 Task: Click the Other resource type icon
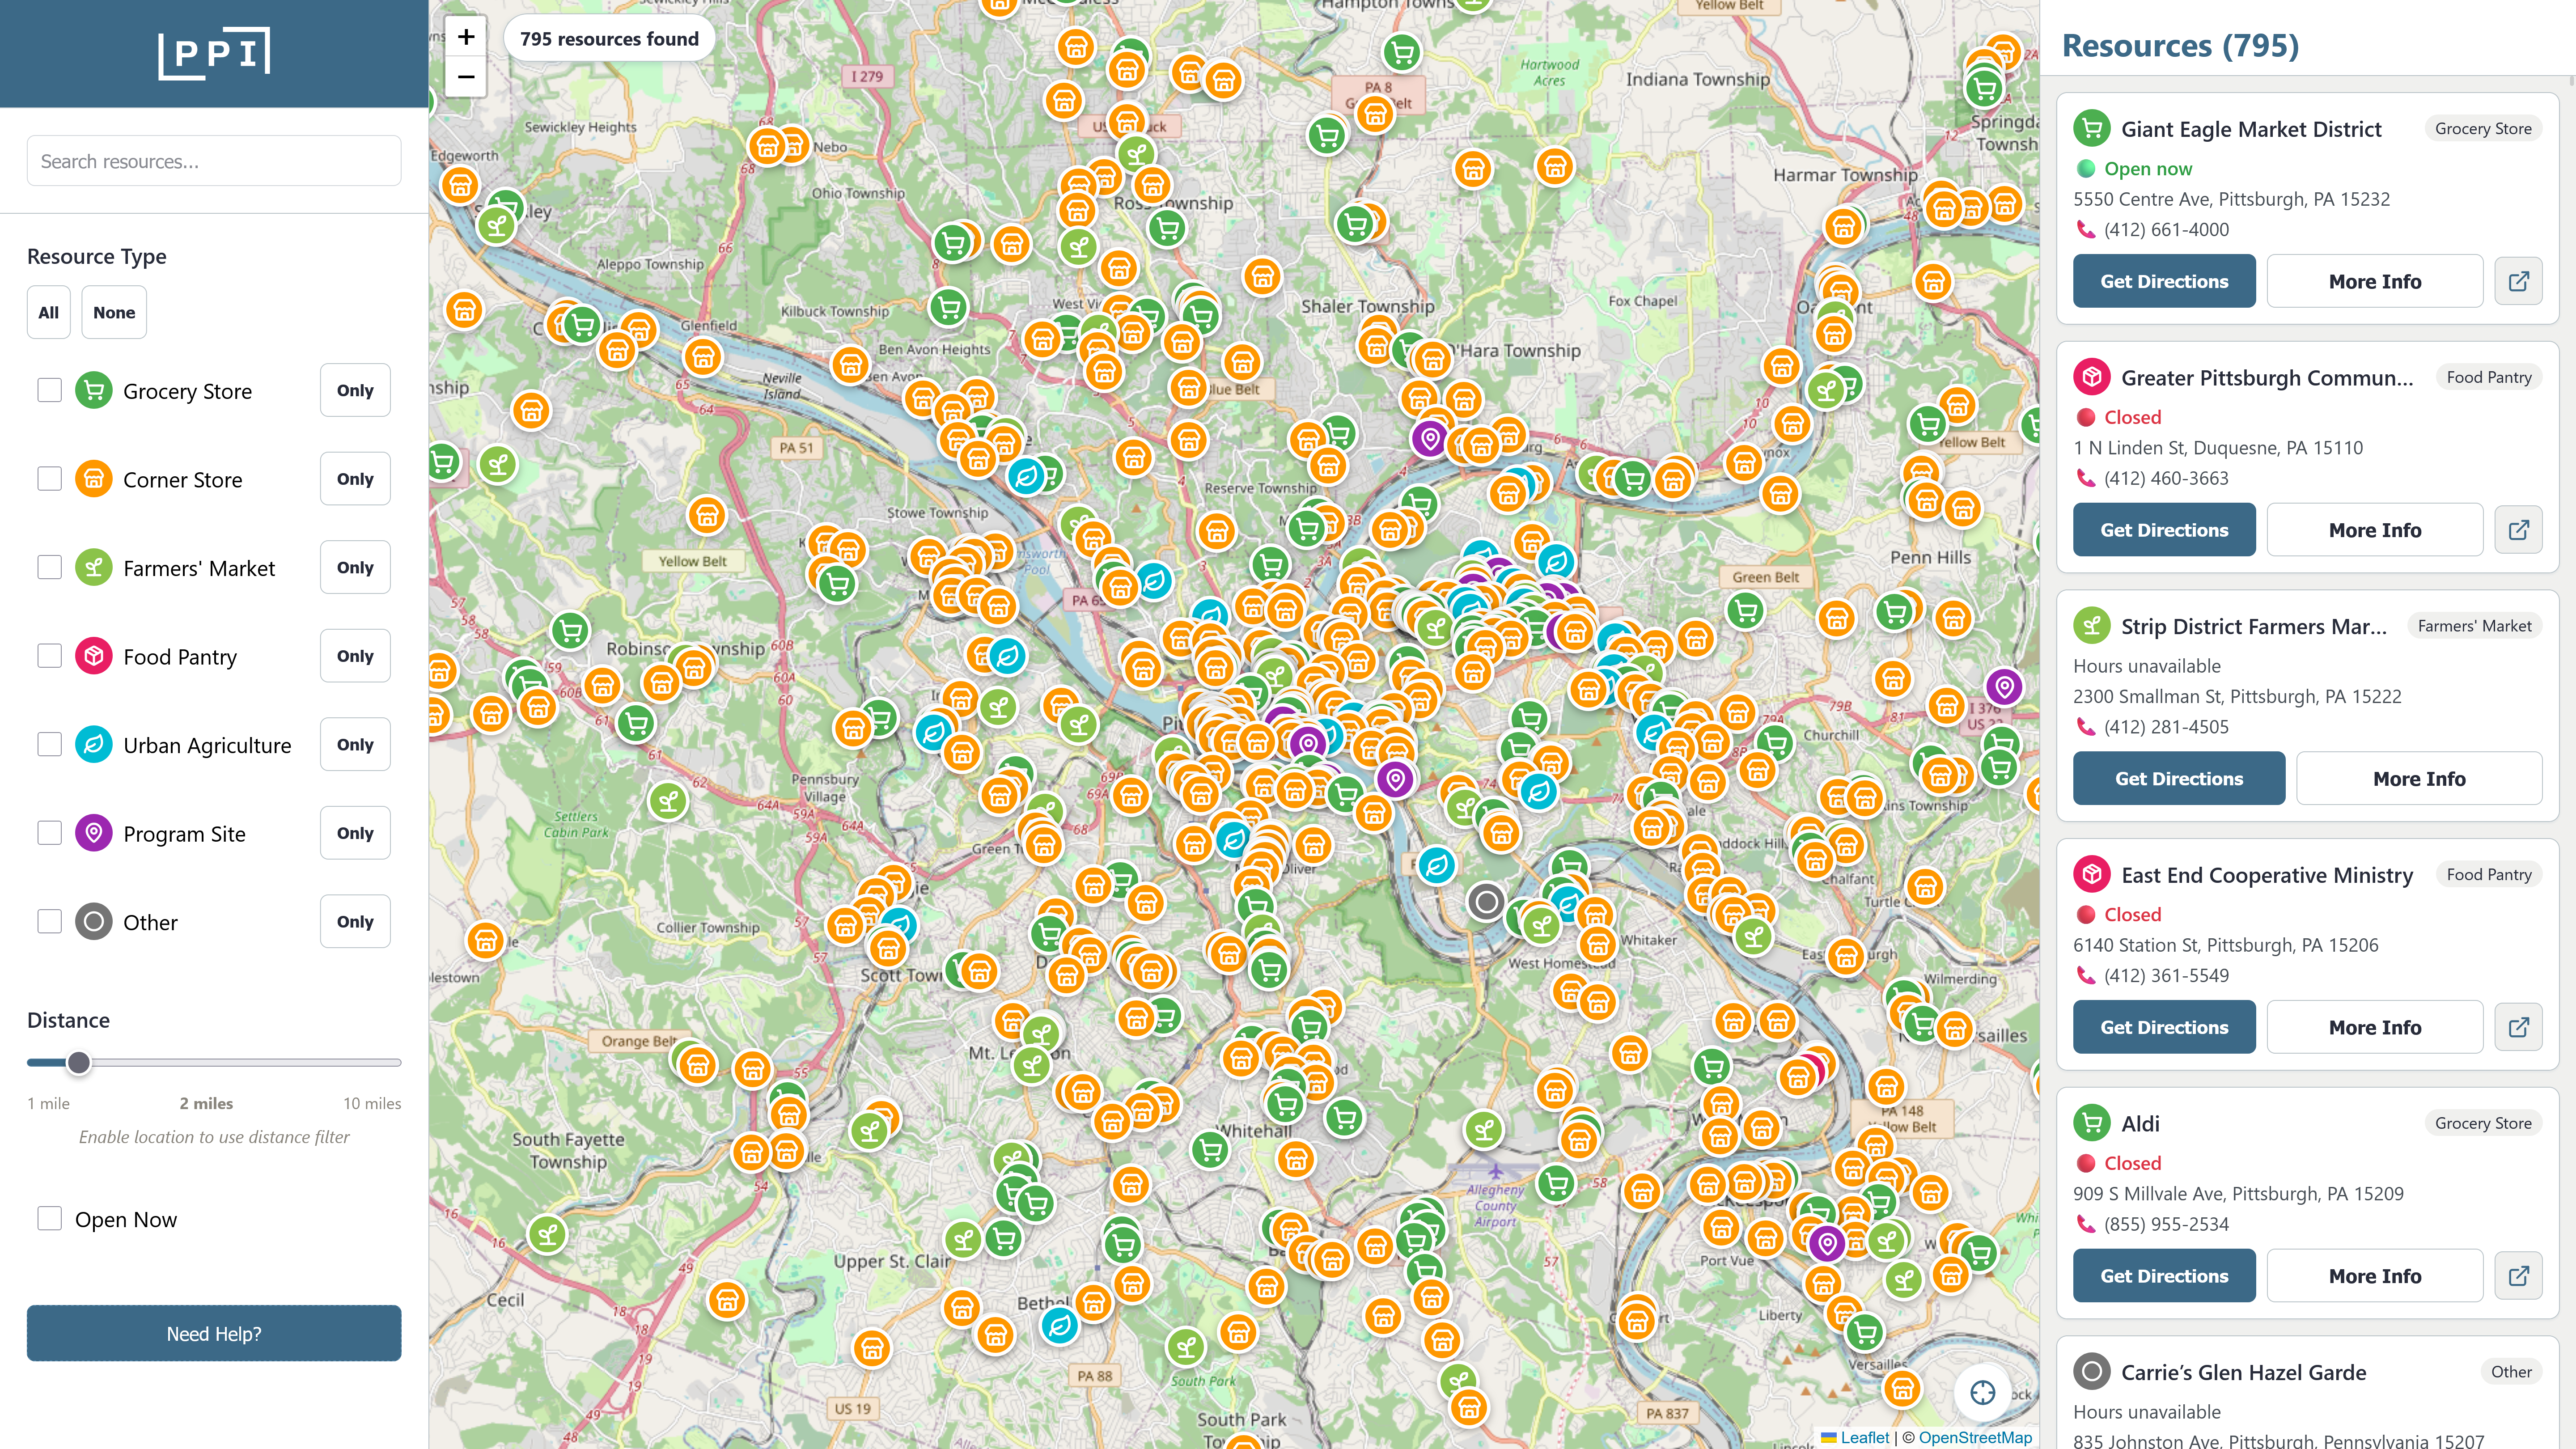point(93,921)
